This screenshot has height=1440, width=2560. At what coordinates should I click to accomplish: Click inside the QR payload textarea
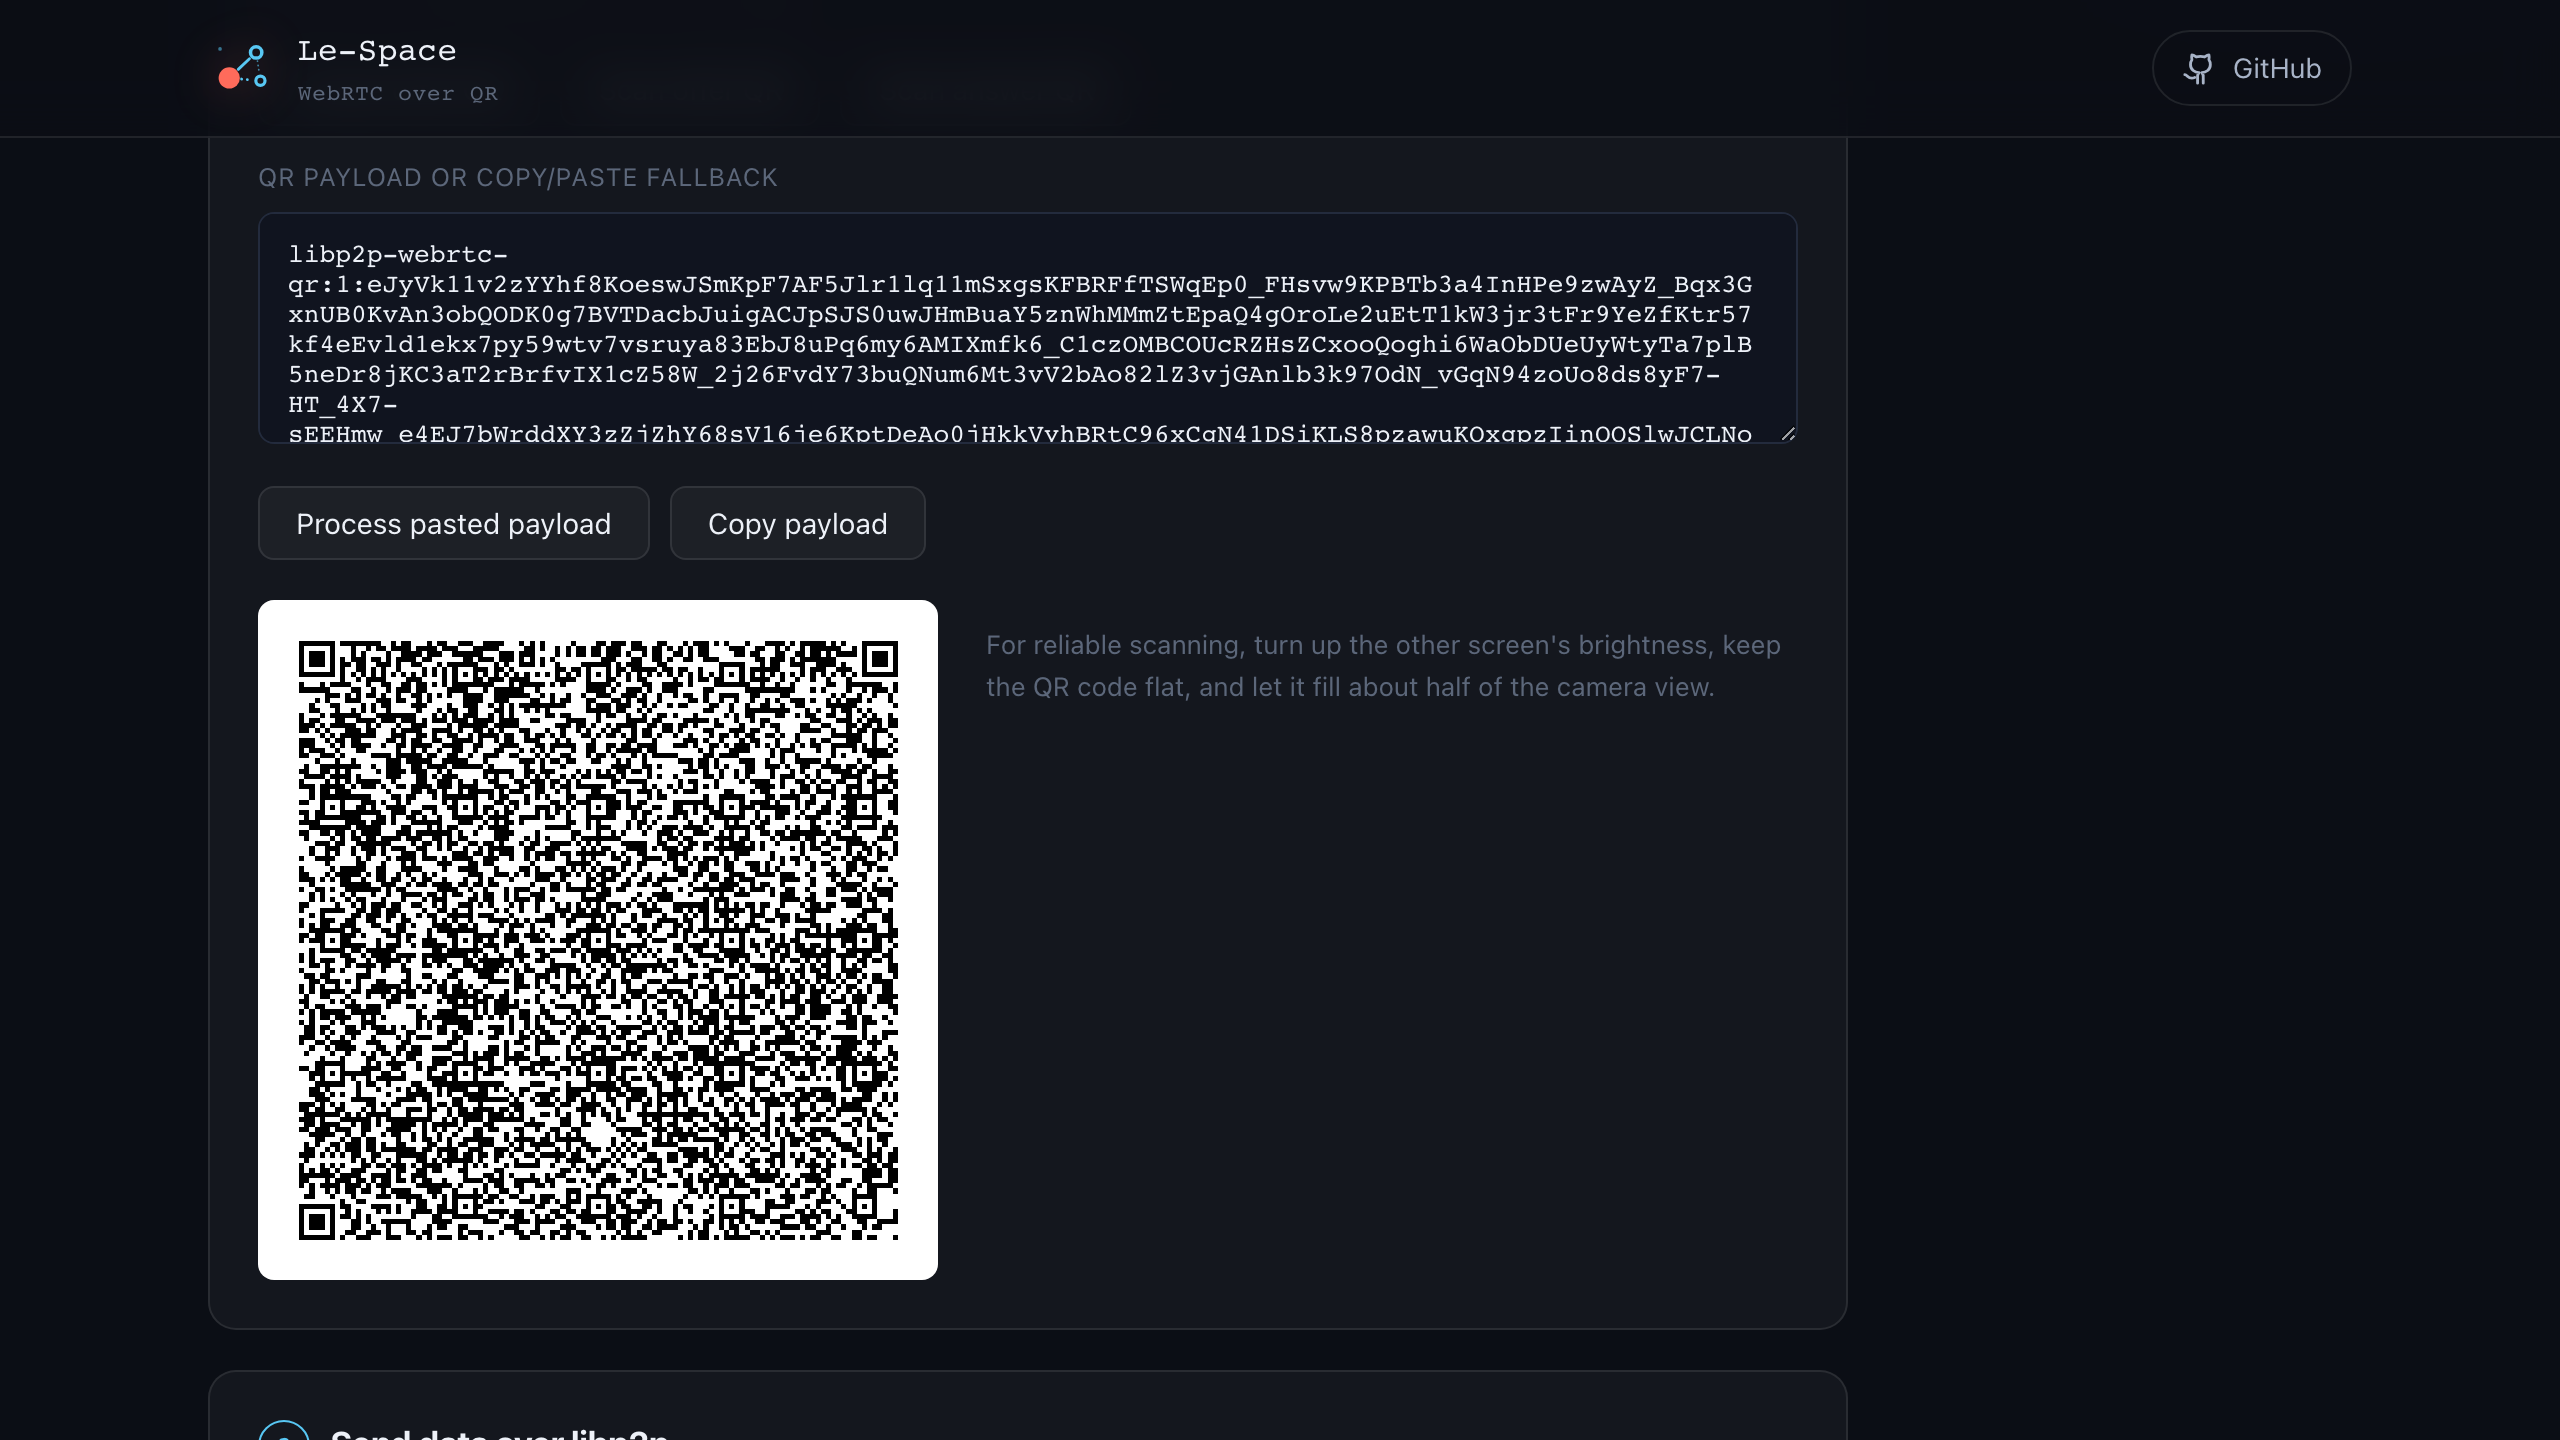[x=1027, y=328]
